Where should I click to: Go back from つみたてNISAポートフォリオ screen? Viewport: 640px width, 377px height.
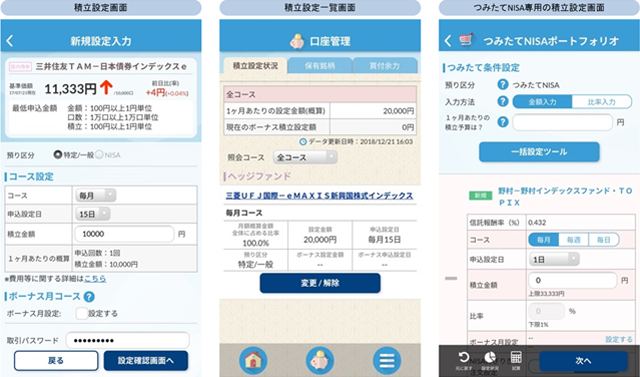[x=448, y=40]
